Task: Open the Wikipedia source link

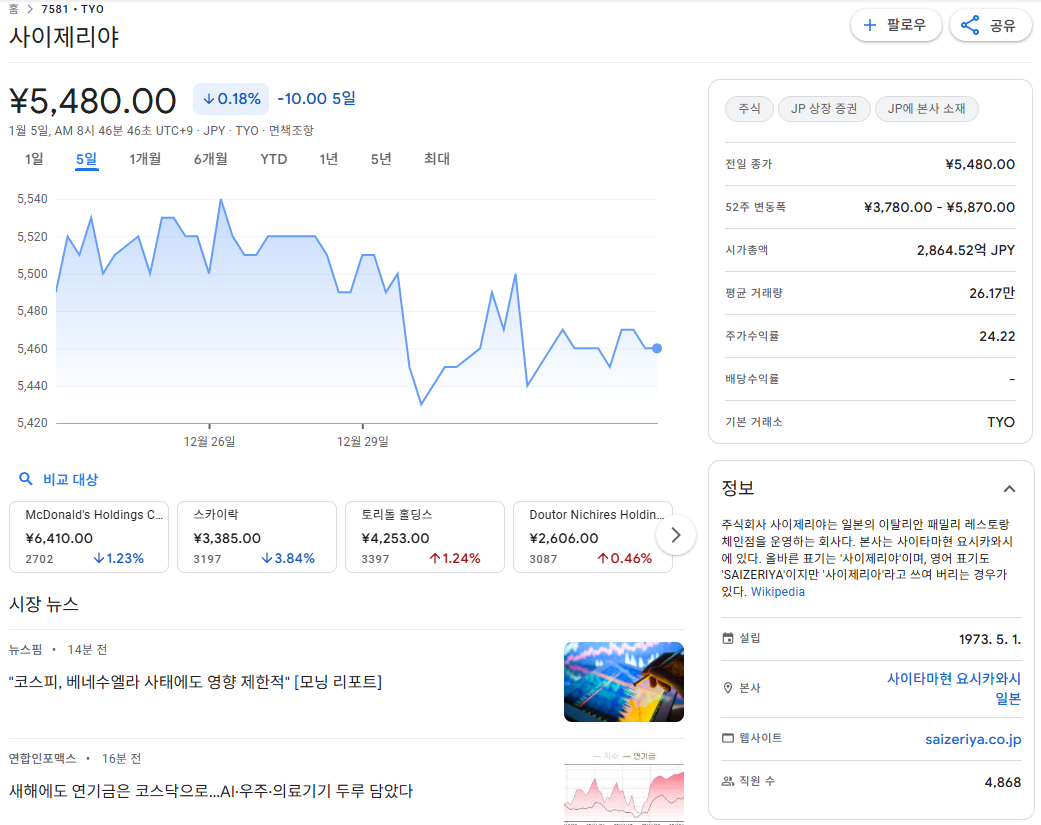Action: coord(777,591)
